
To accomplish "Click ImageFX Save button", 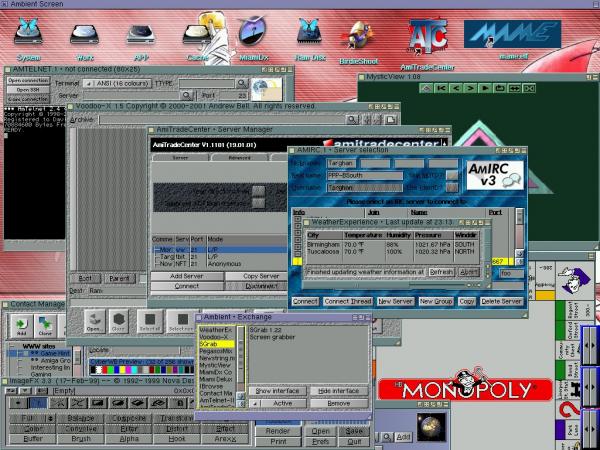I will [x=354, y=431].
